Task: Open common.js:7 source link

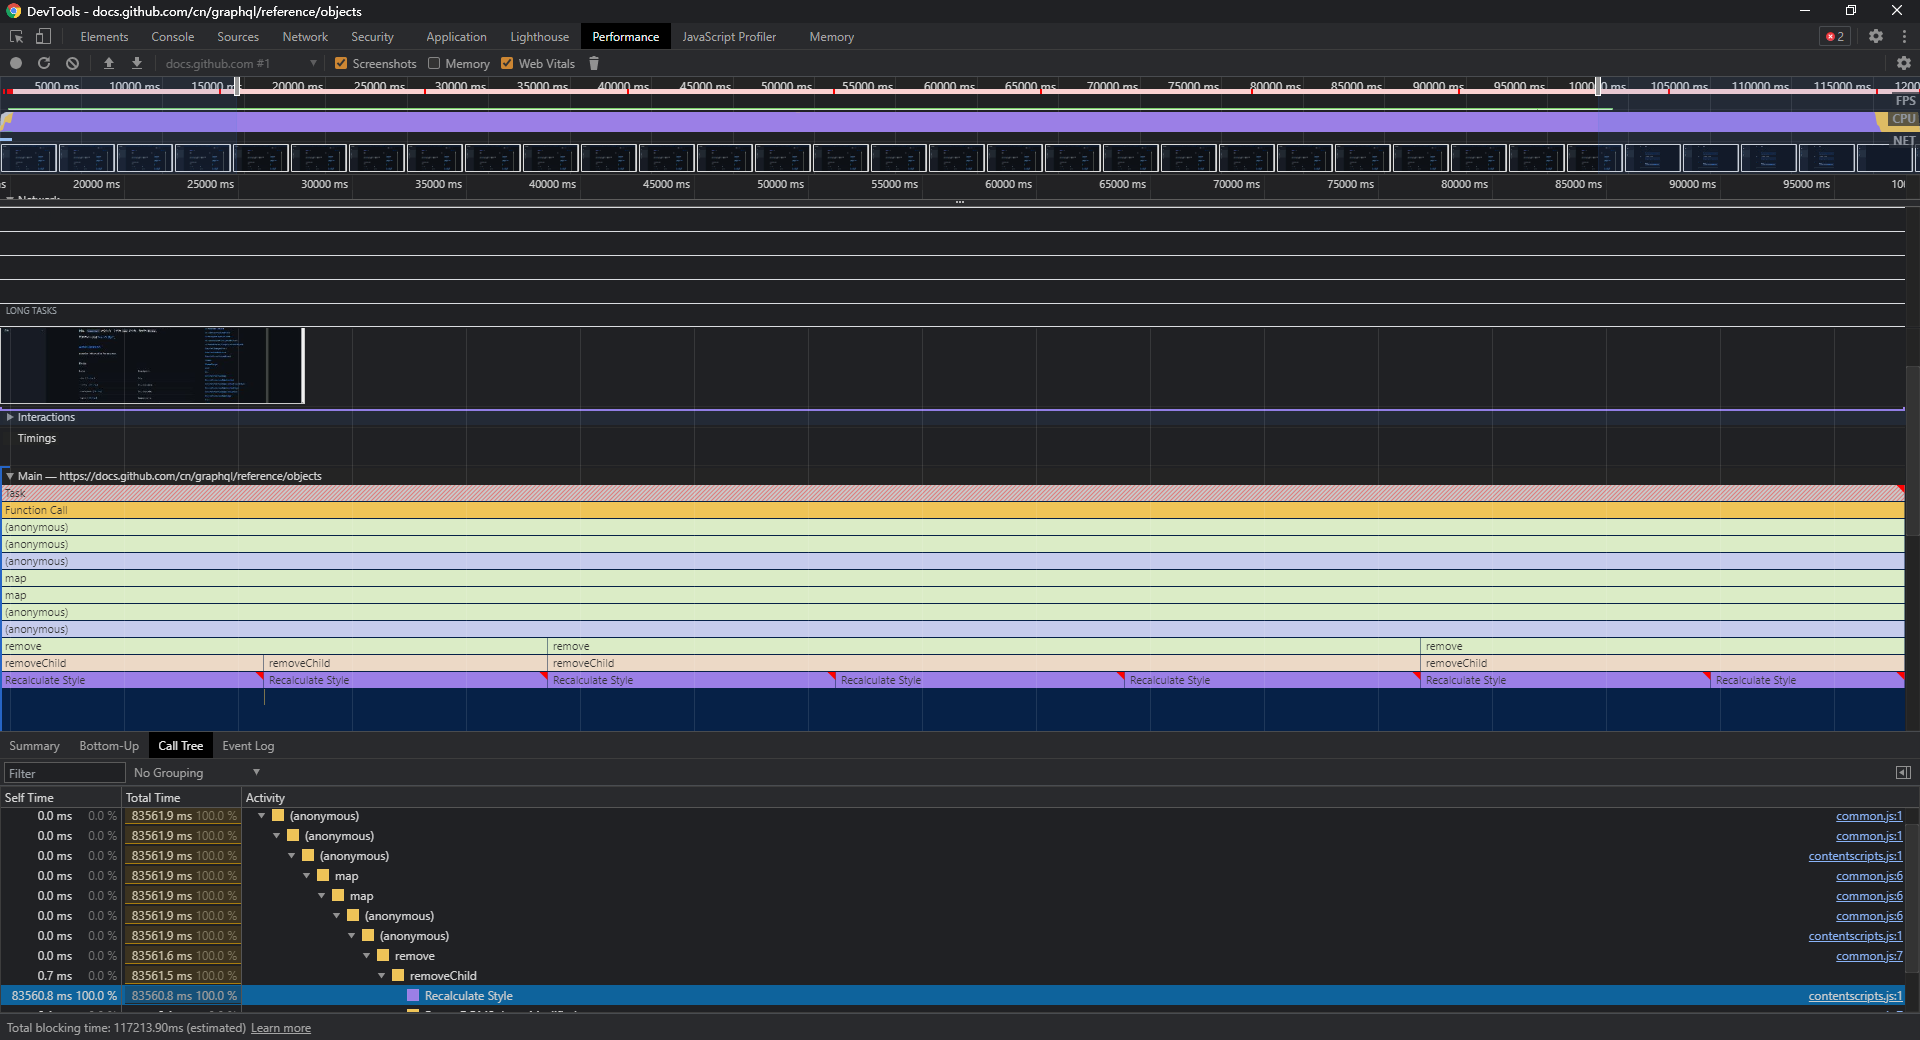Action: (x=1869, y=956)
